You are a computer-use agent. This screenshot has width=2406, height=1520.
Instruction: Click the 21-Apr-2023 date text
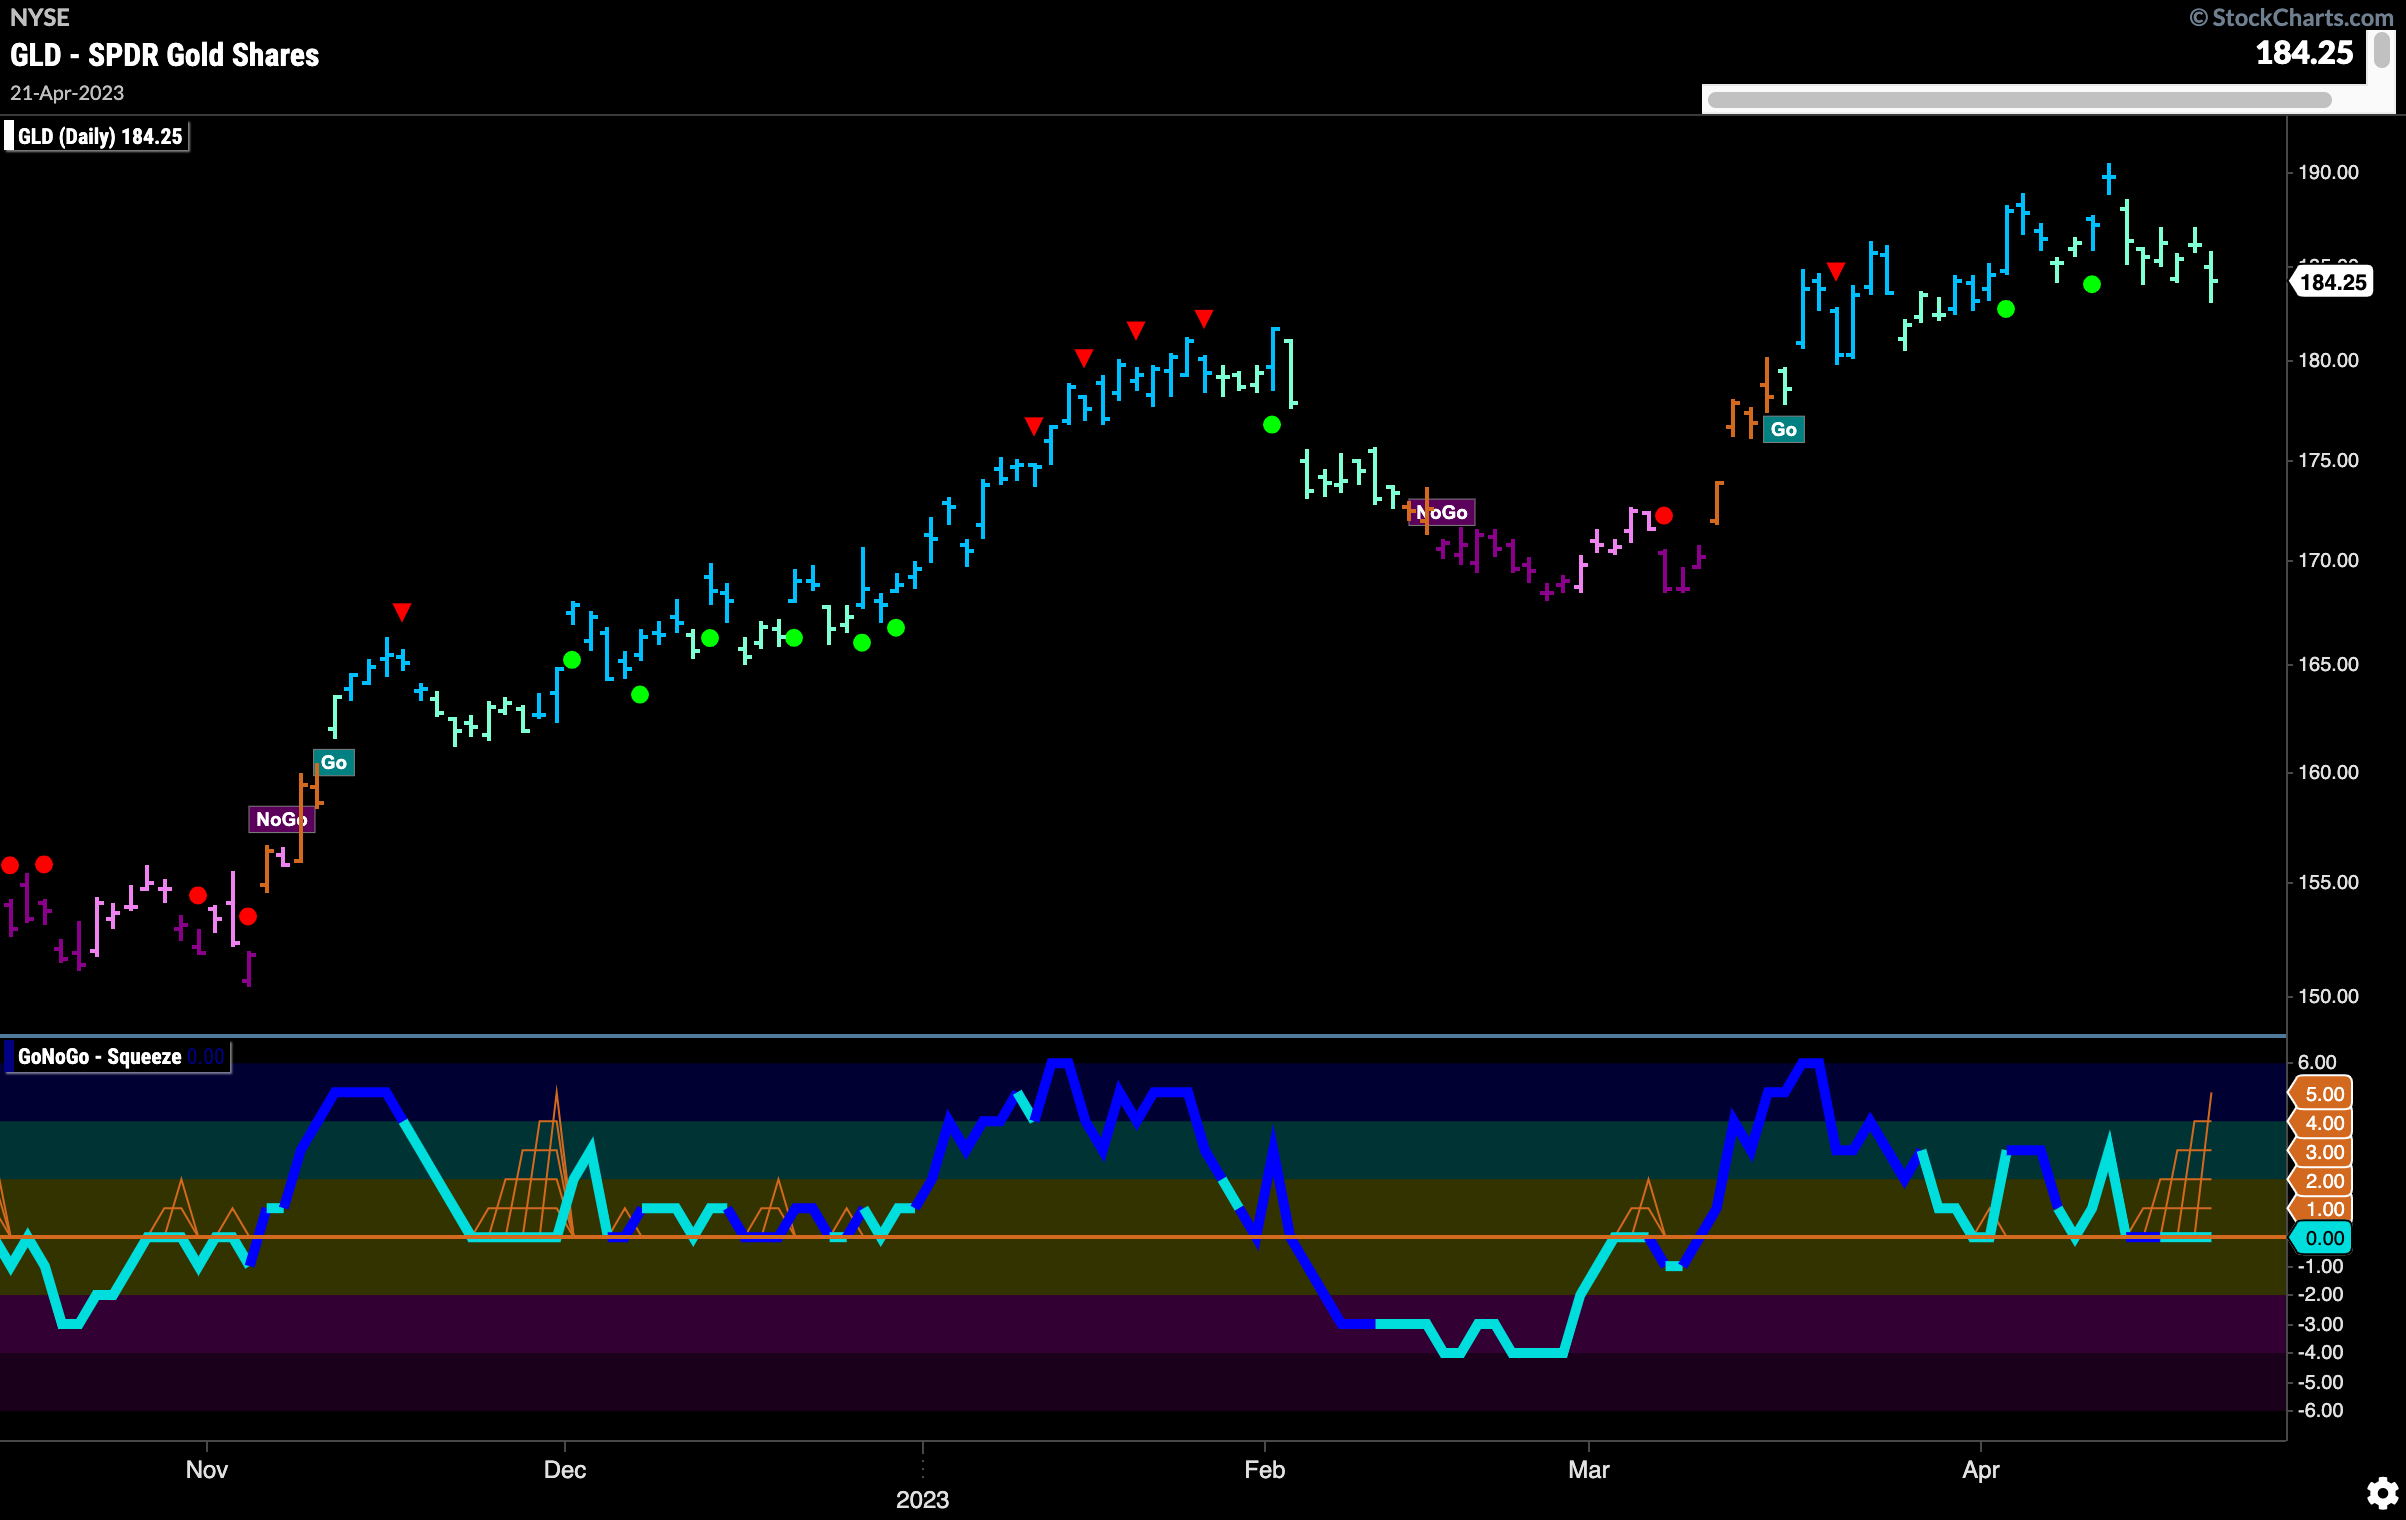[x=67, y=93]
